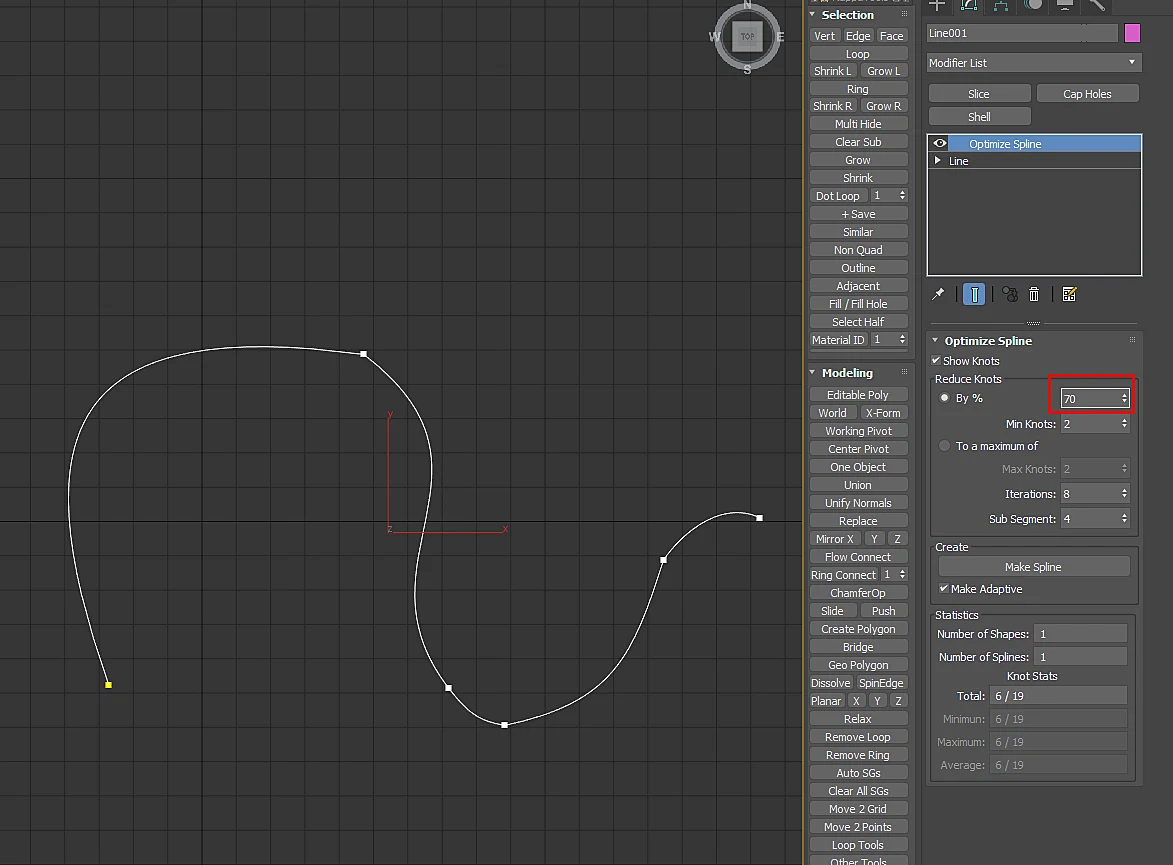Click the ChamferOp button
1173x865 pixels.
click(858, 593)
